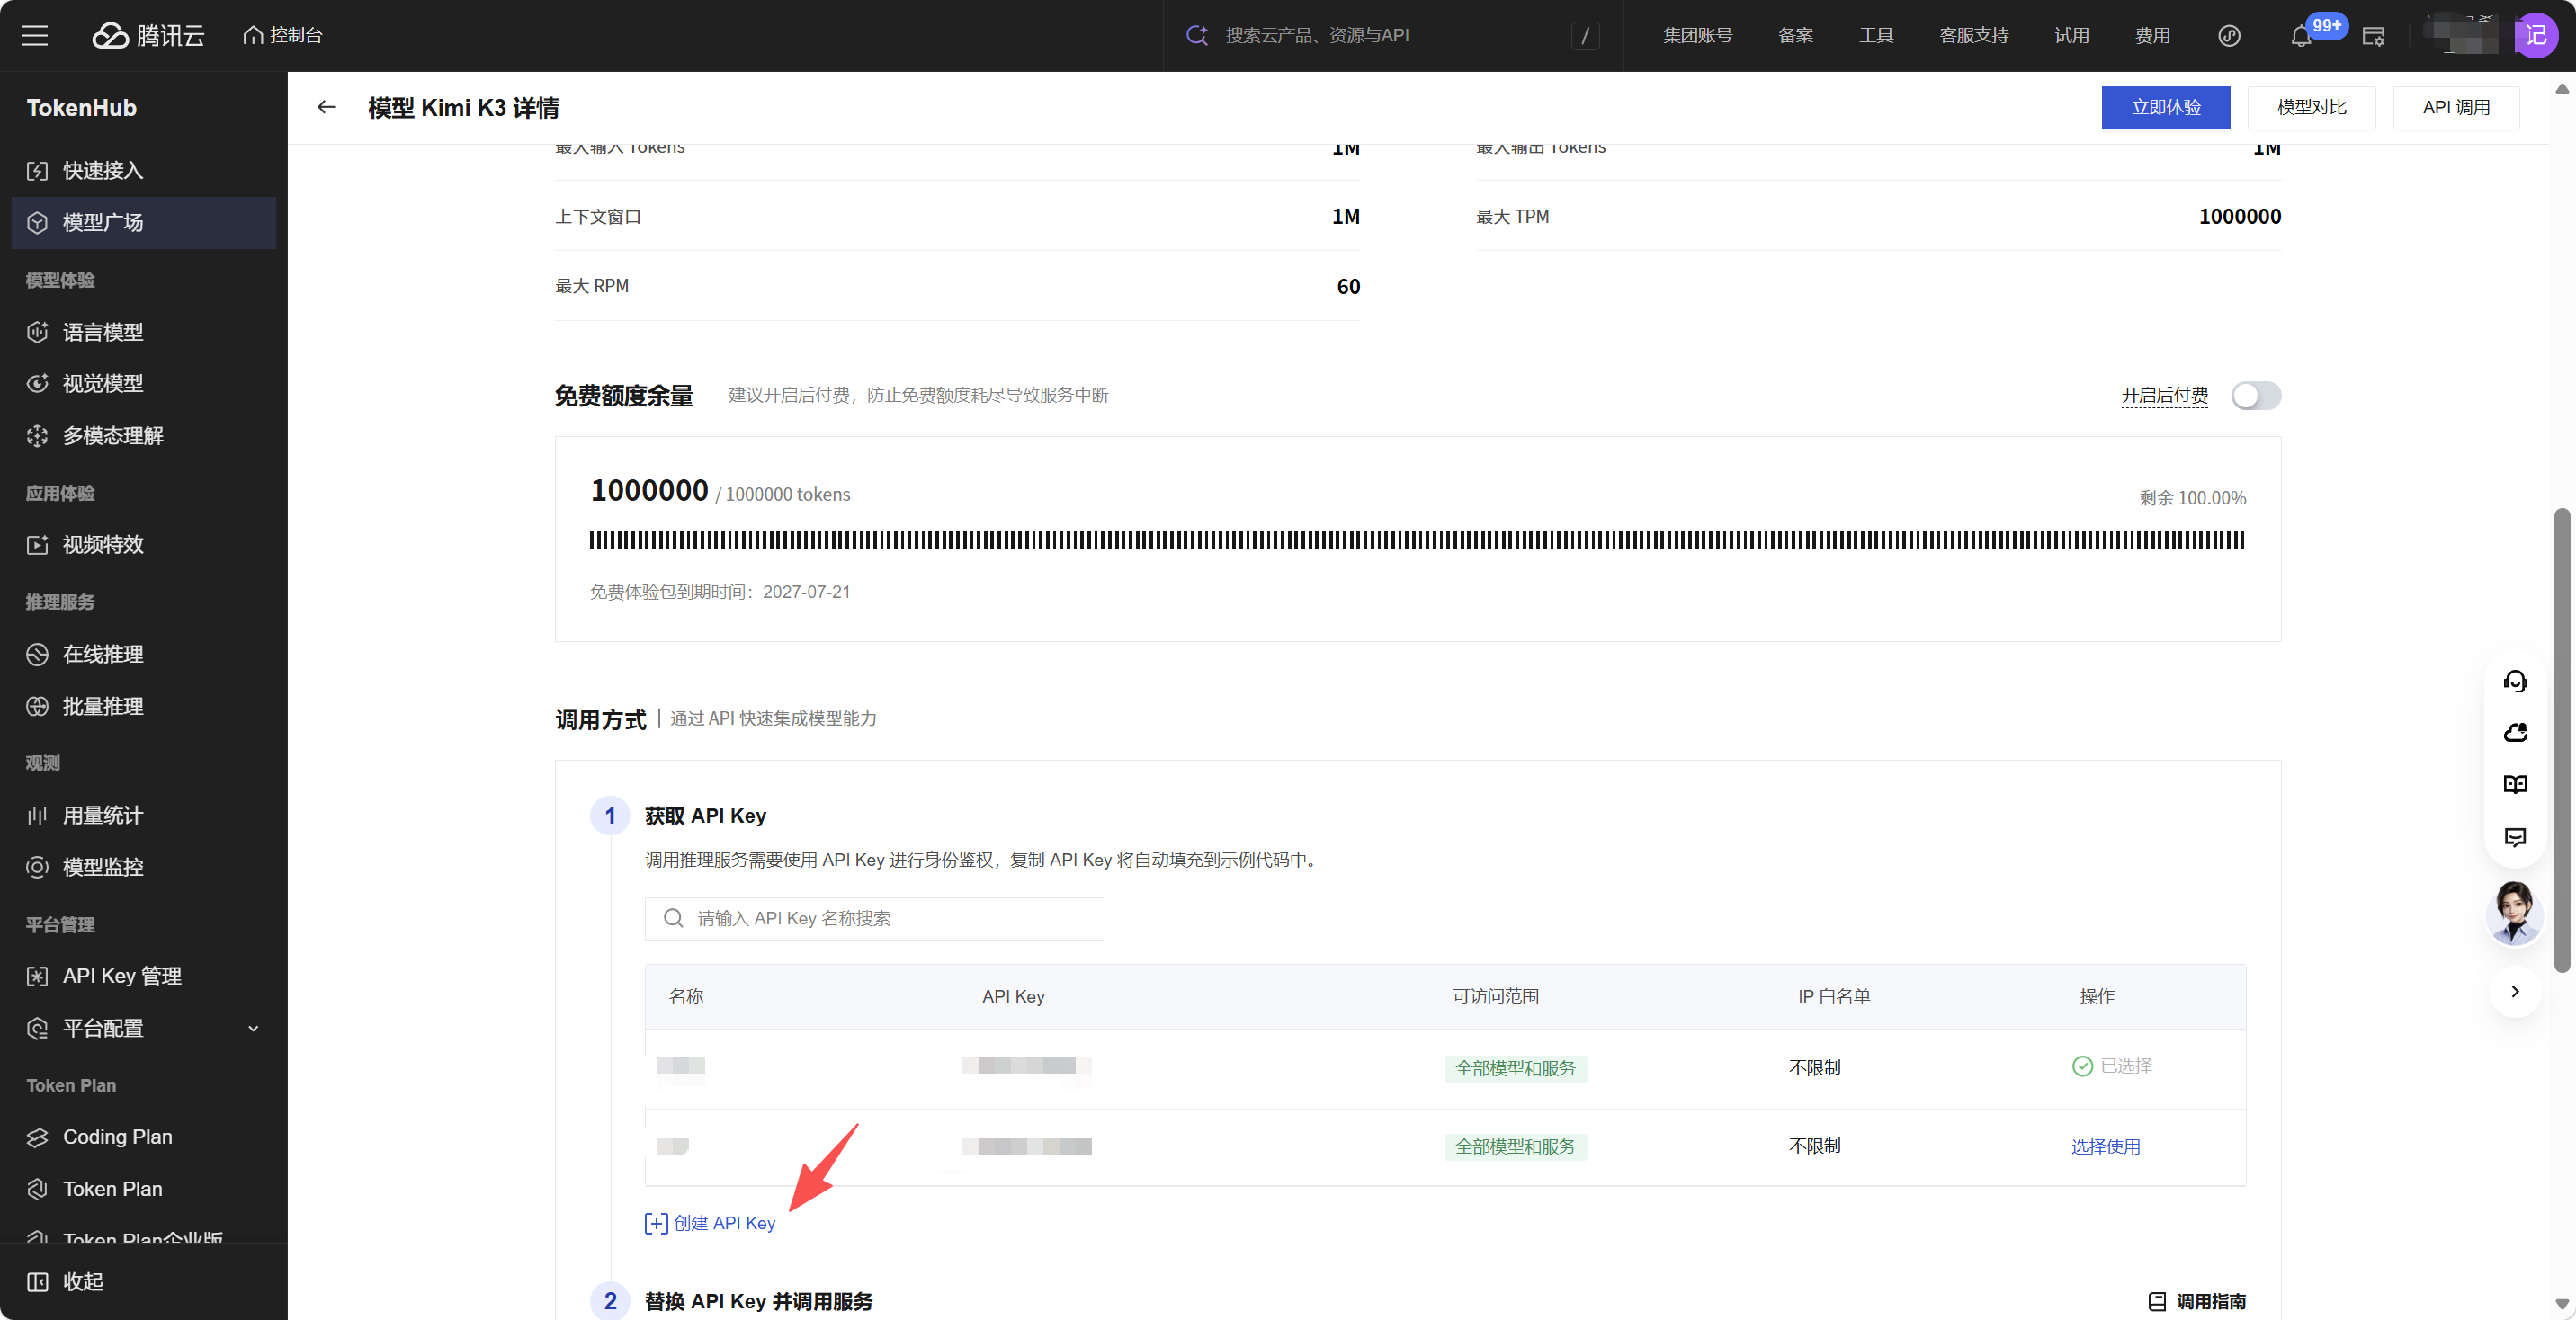Click the 创建 API Key link
The width and height of the screenshot is (2576, 1320).
[710, 1223]
